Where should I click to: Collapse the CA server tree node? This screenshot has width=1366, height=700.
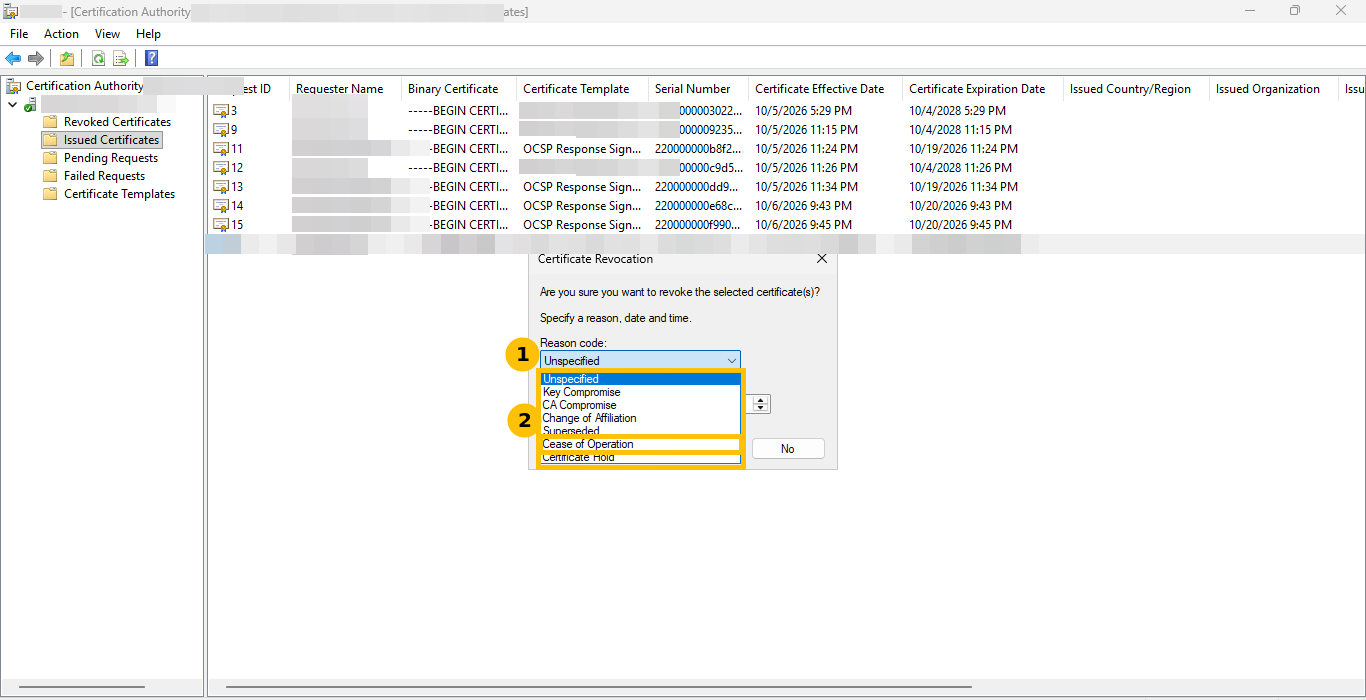point(12,104)
